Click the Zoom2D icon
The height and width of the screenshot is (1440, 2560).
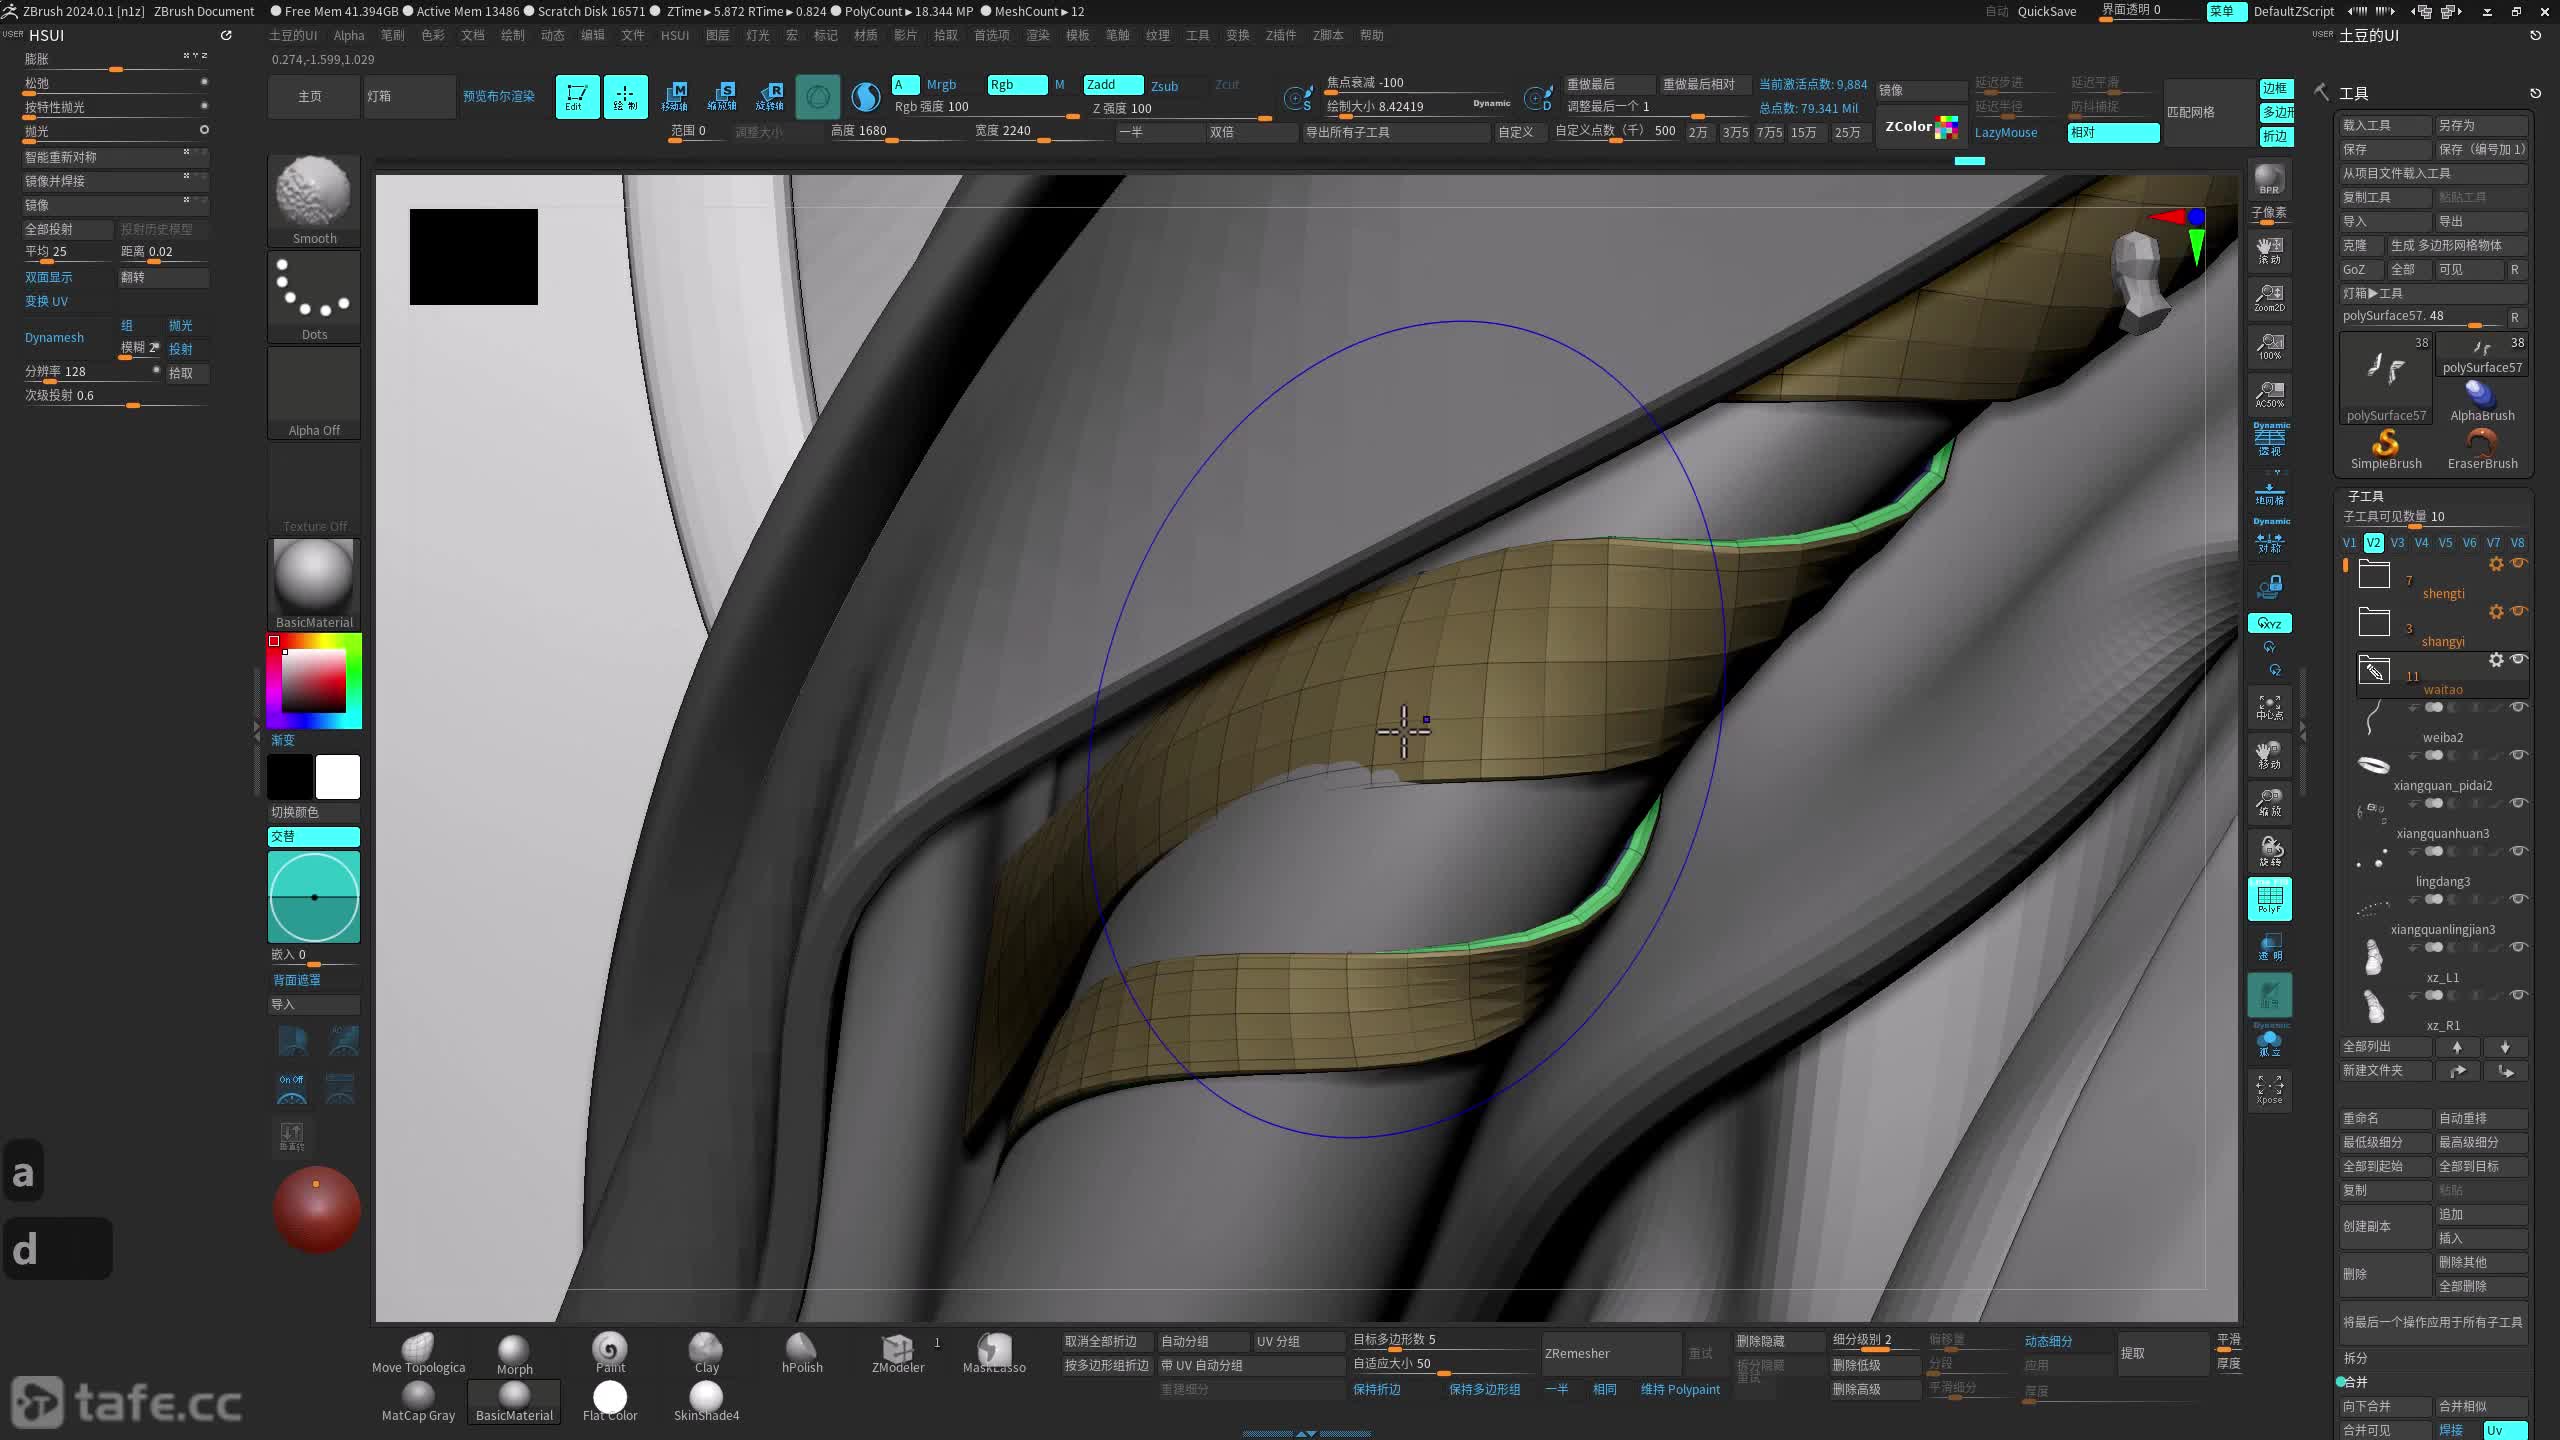(x=2269, y=298)
